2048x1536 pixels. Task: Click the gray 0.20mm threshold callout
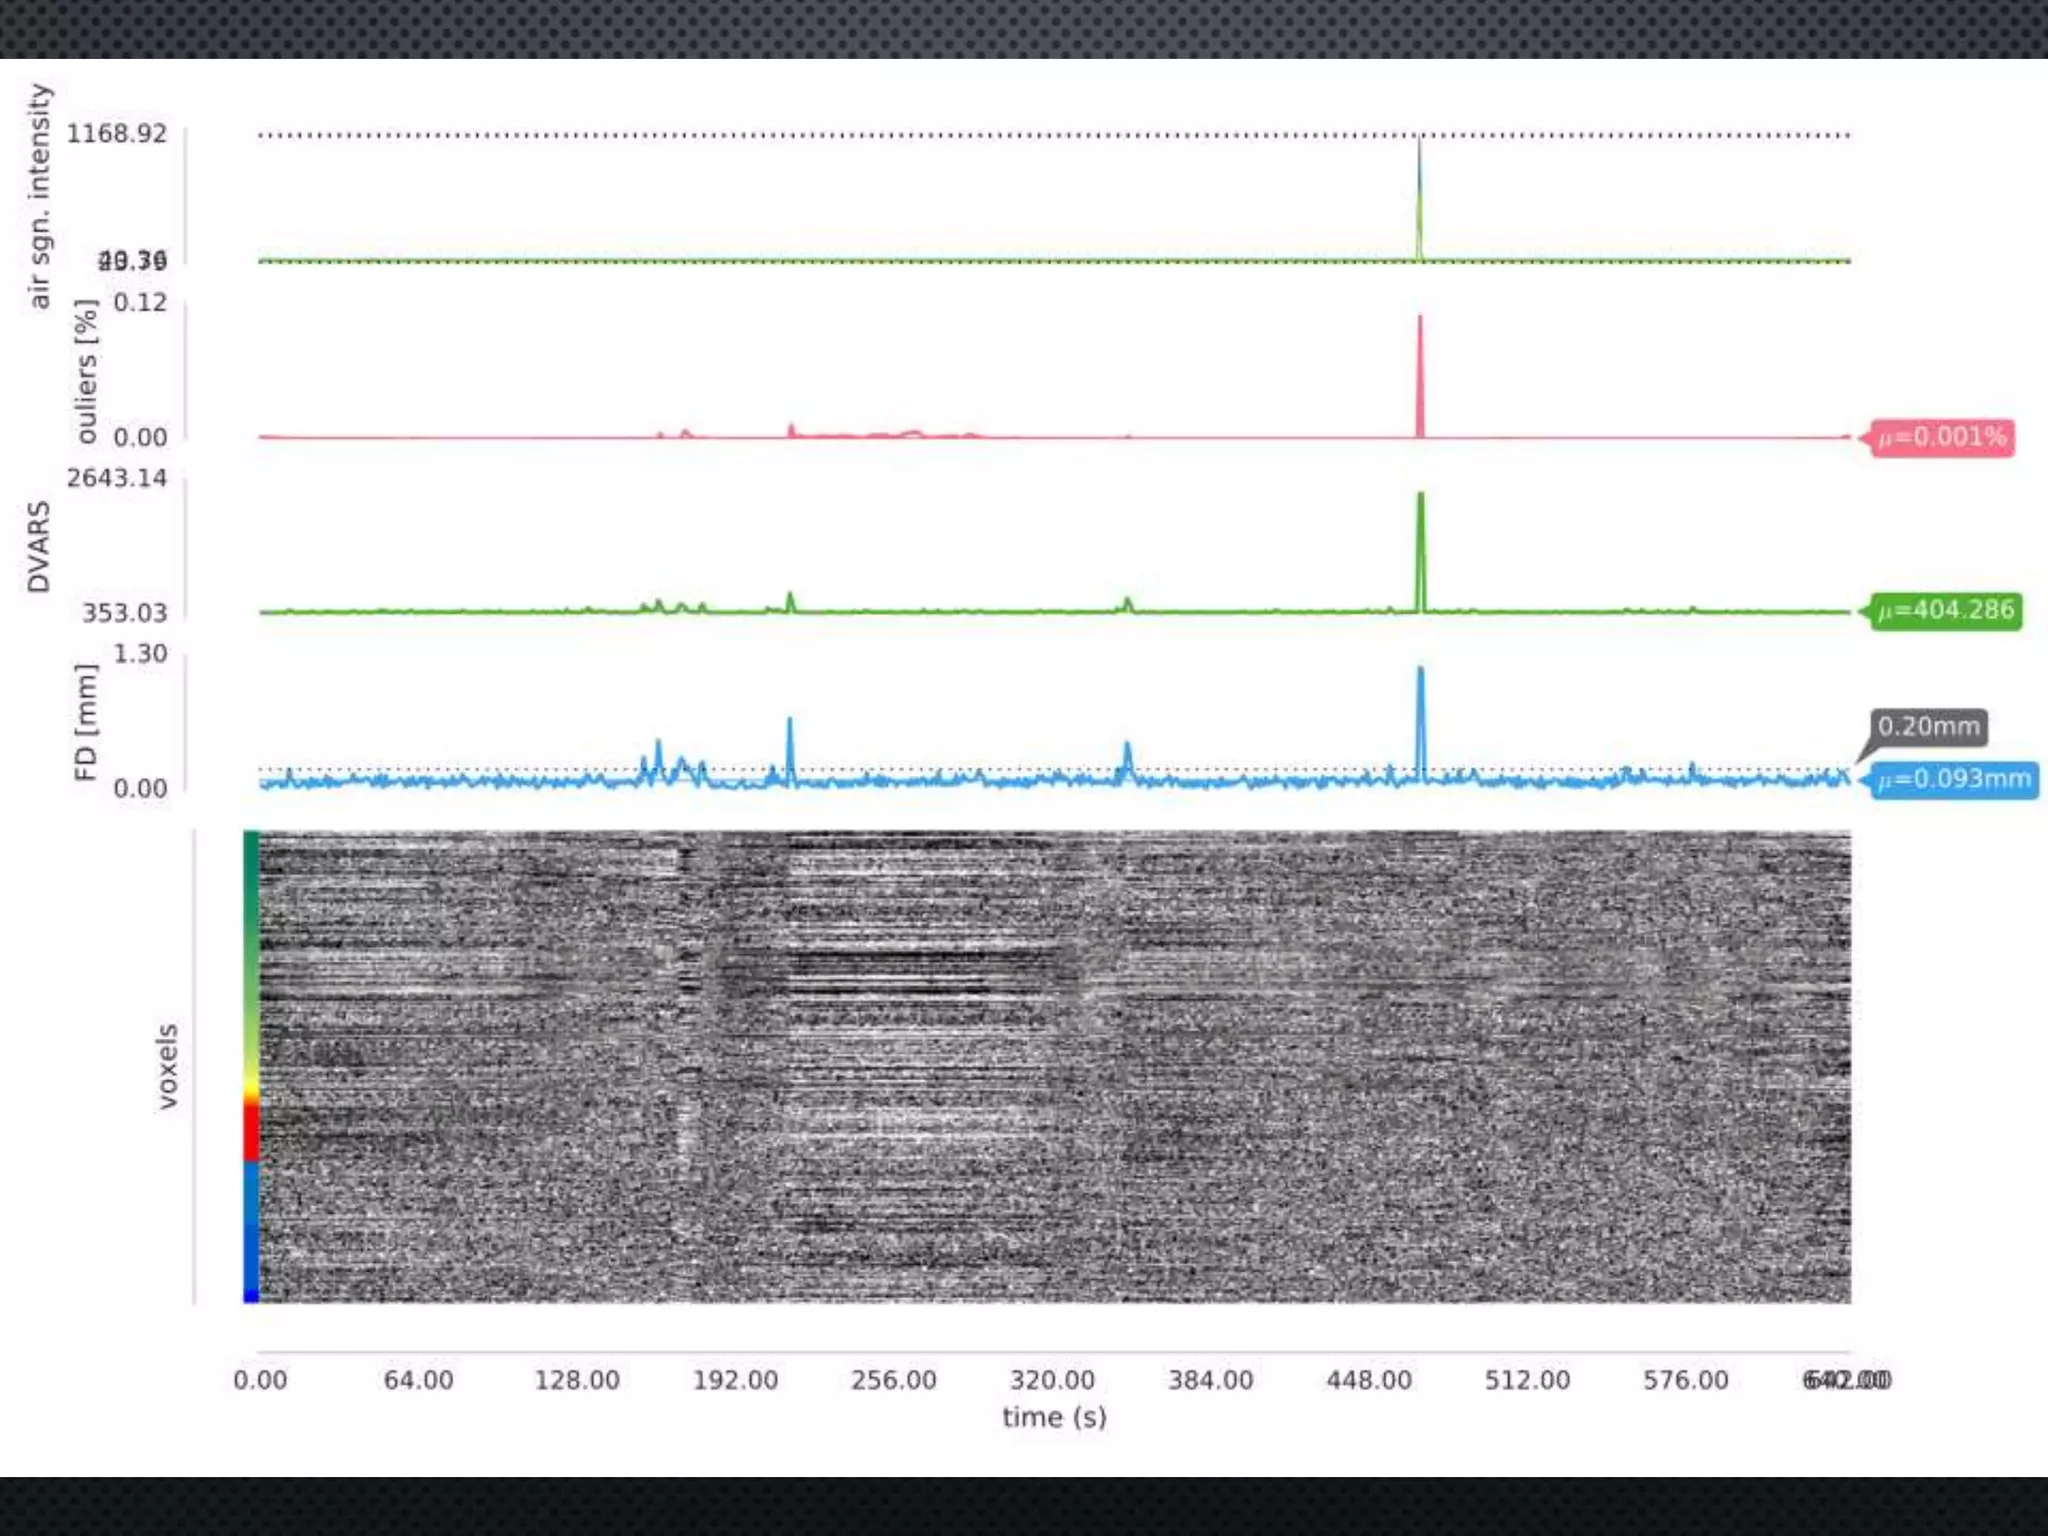click(x=1928, y=726)
